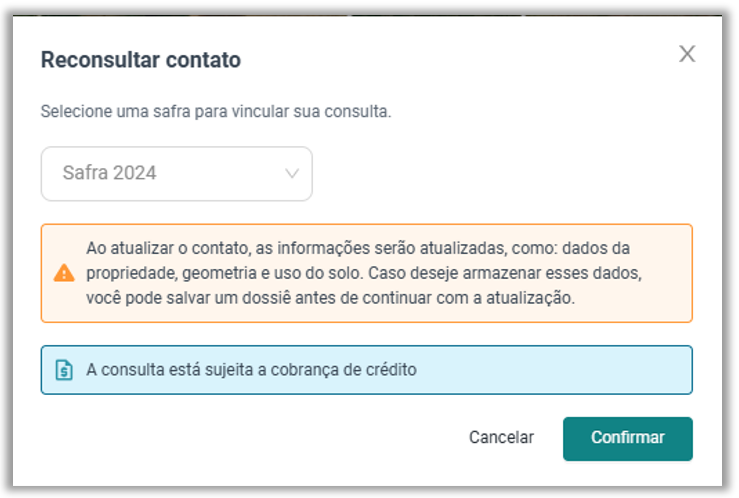Open the Safra 2024 dropdown

[x=176, y=174]
